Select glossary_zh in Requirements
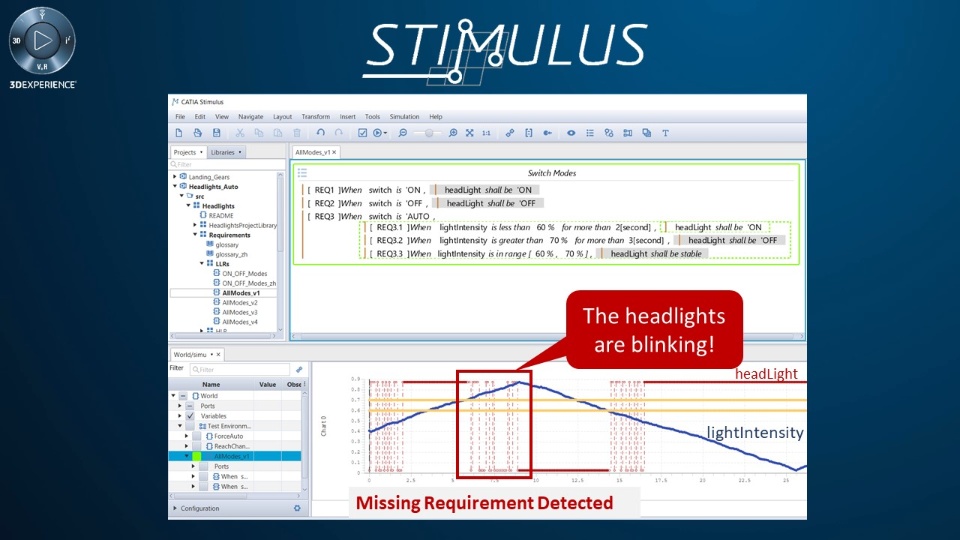Viewport: 960px width, 540px height. pyautogui.click(x=231, y=254)
